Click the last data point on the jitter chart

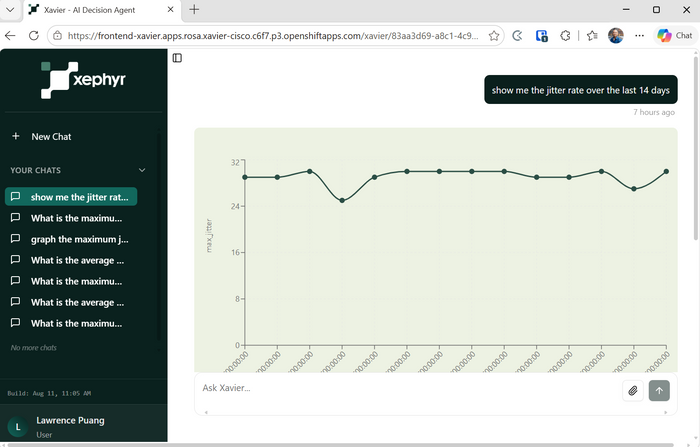pos(666,171)
